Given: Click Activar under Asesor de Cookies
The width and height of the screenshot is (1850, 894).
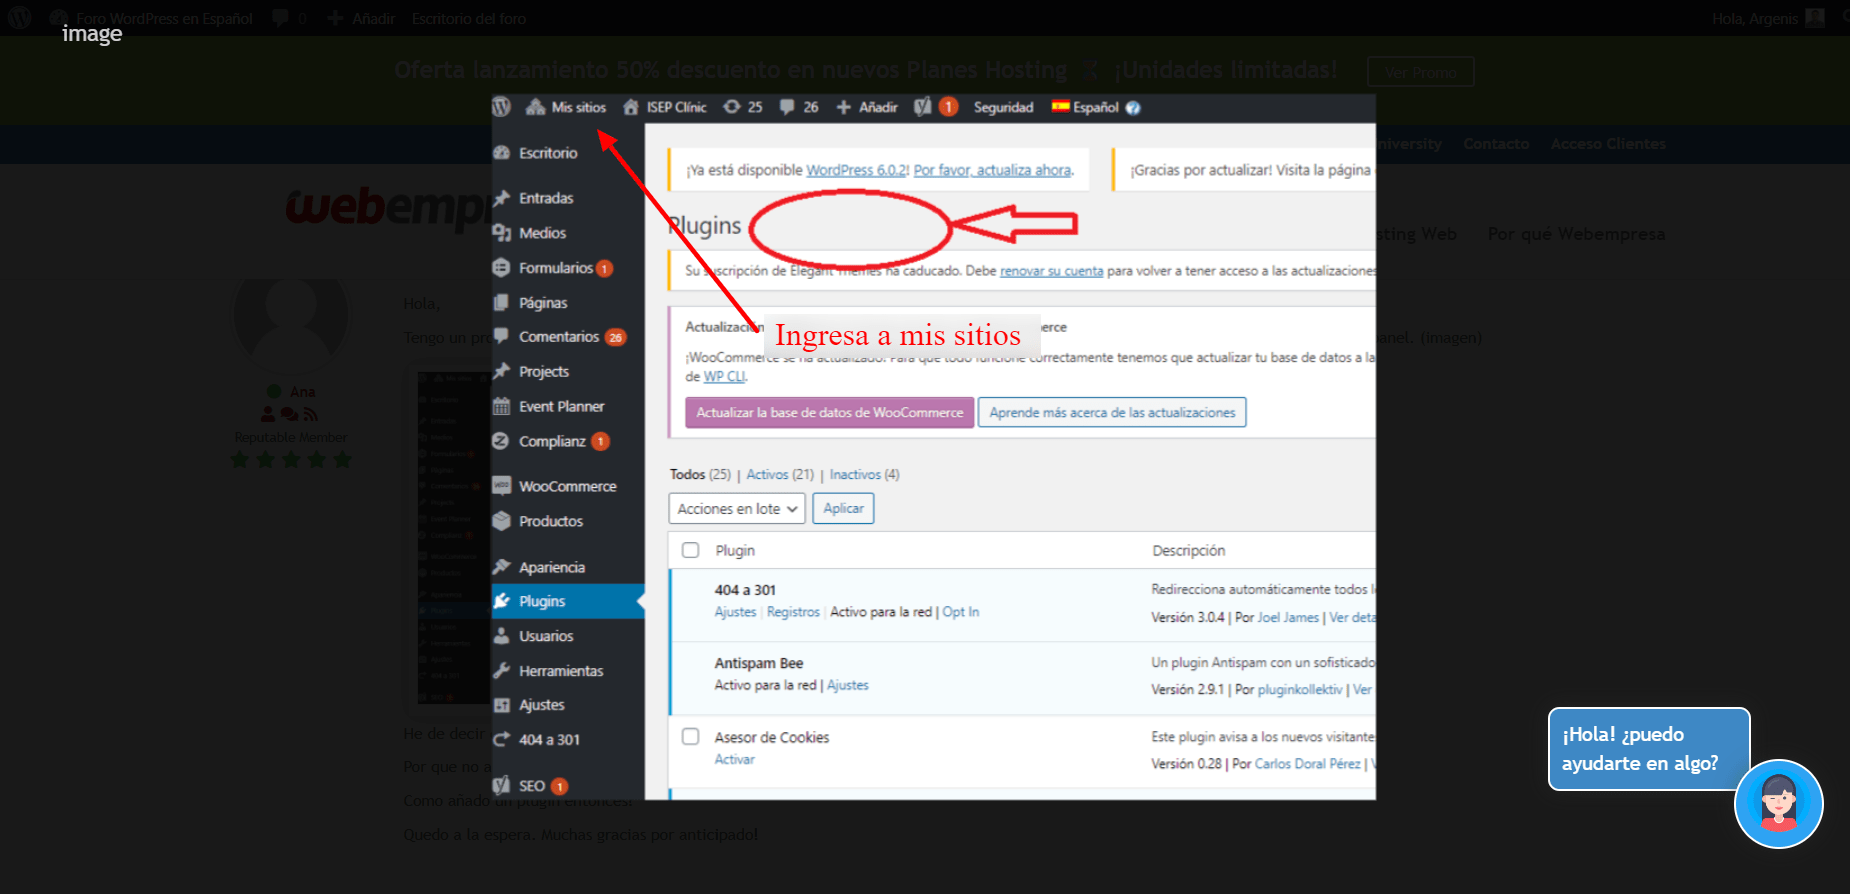Looking at the screenshot, I should click(735, 760).
